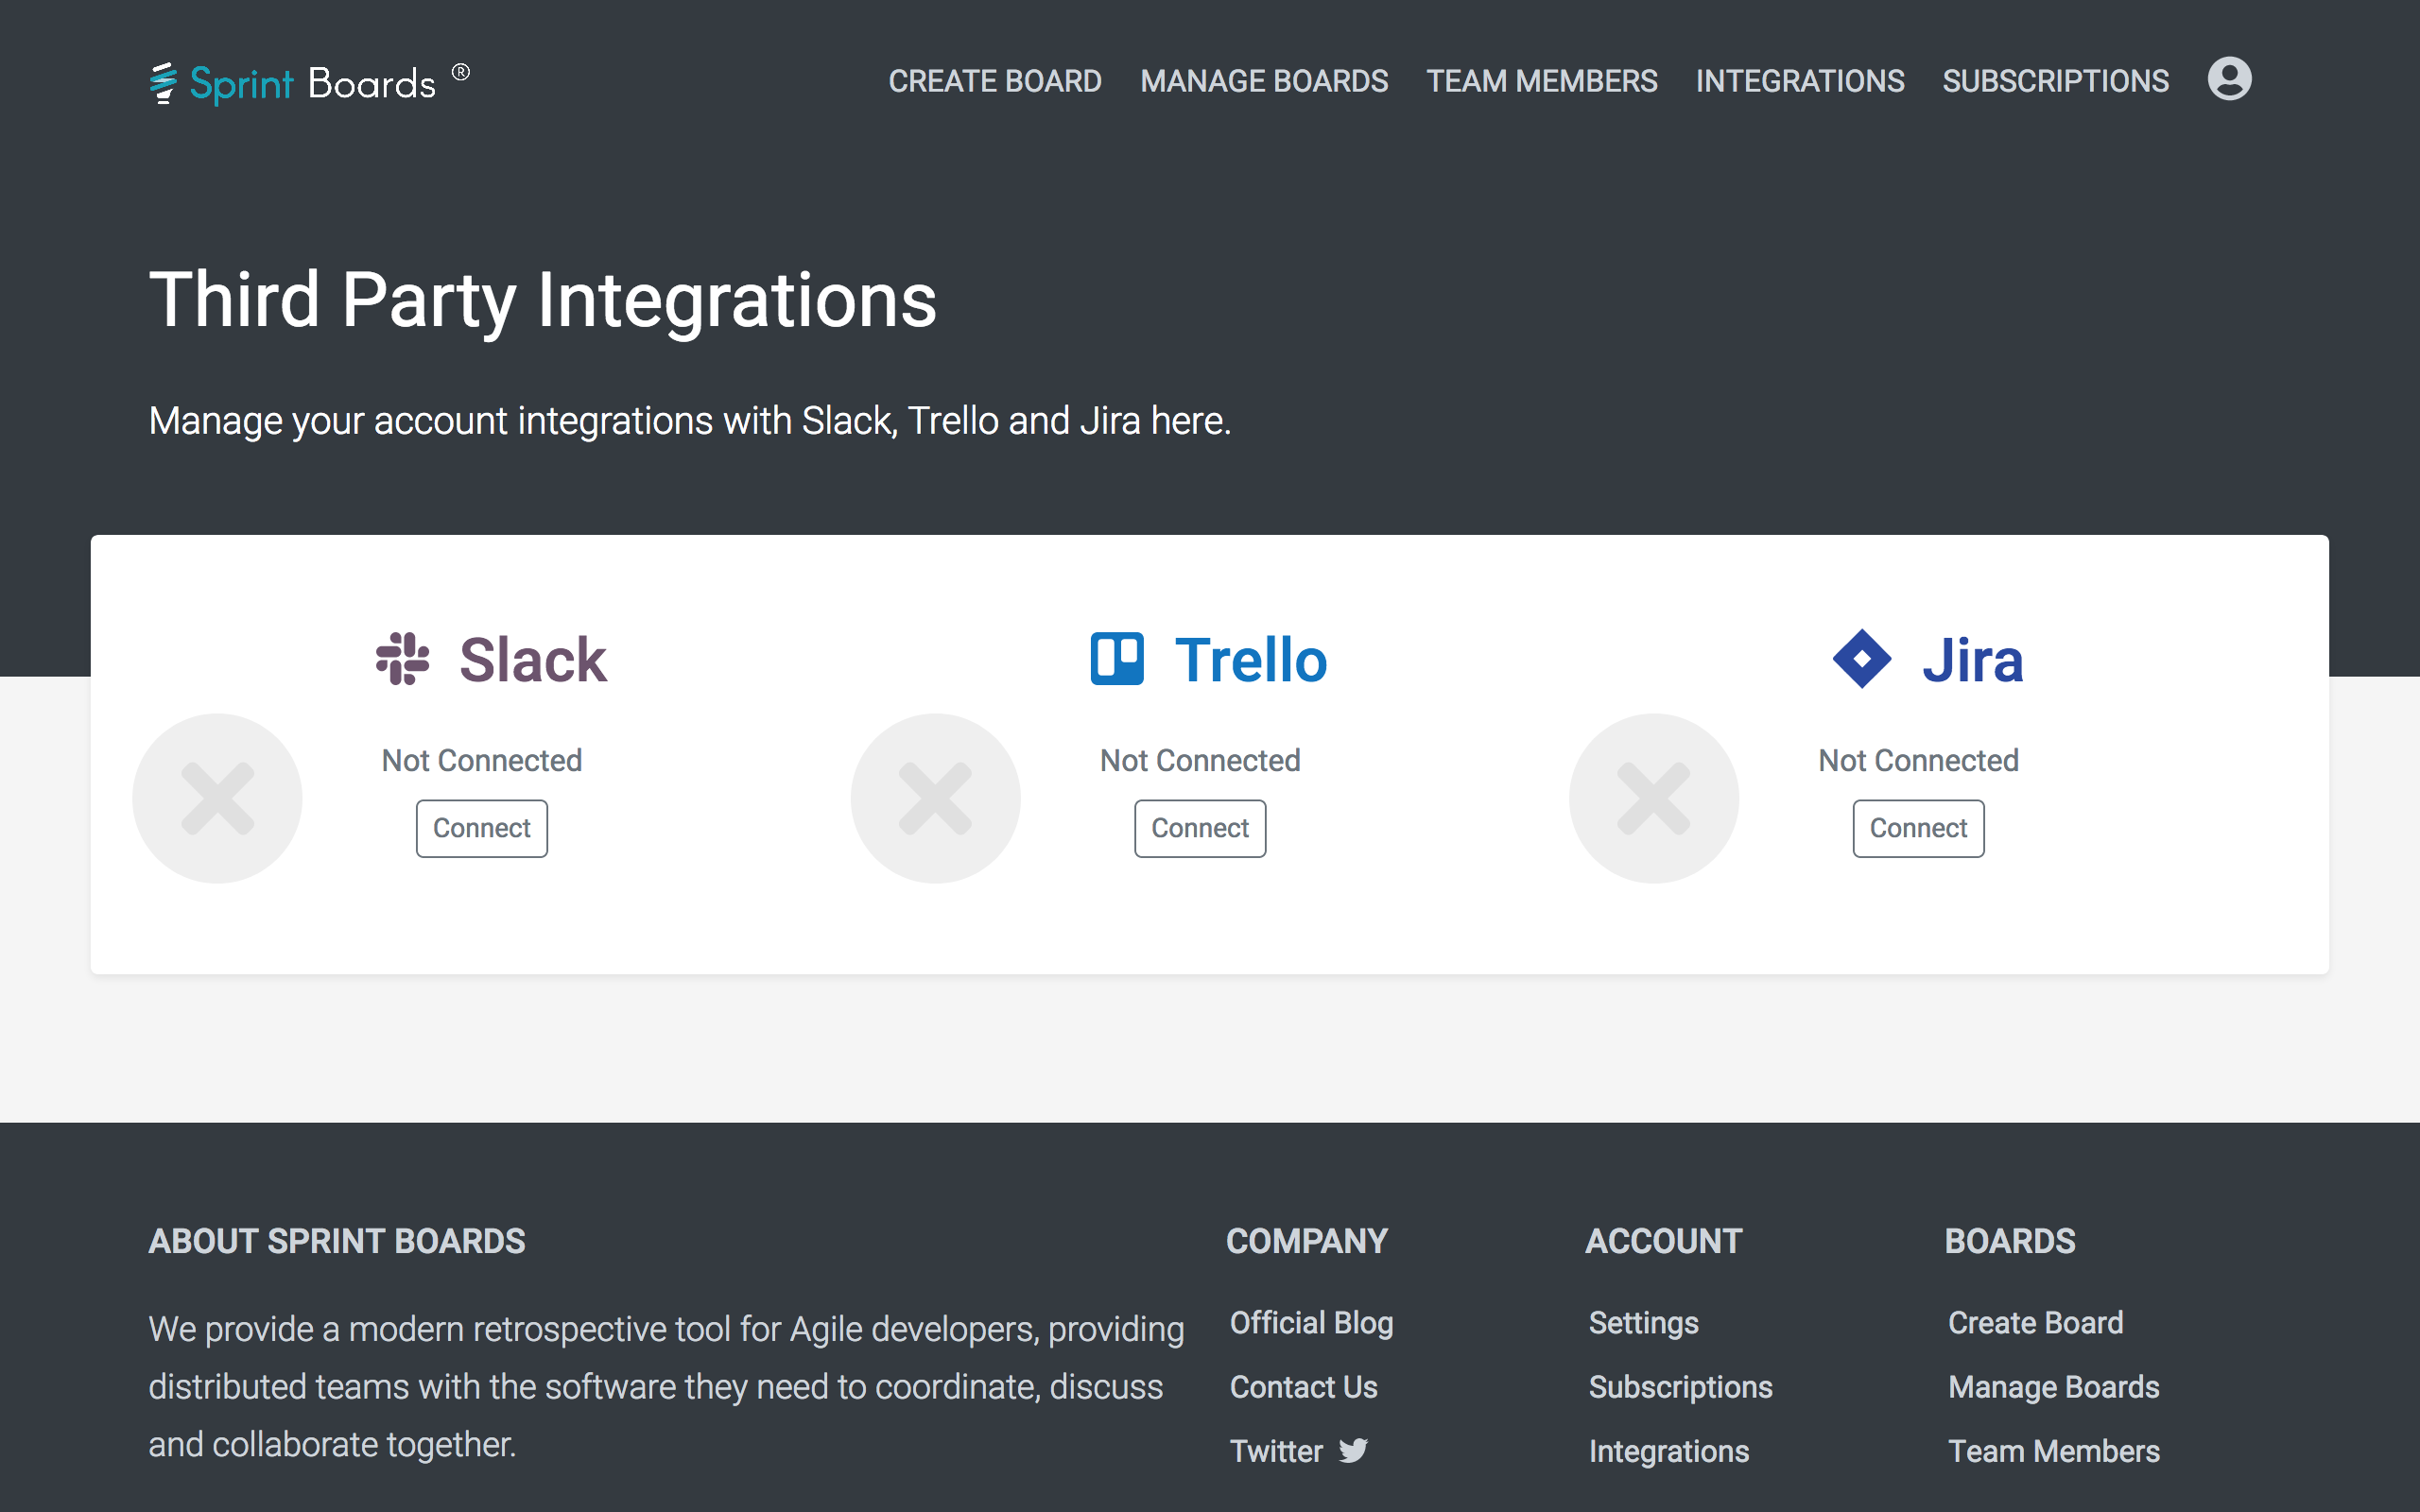The height and width of the screenshot is (1512, 2420).
Task: Click Jira's not-connected X status icon
Action: 1654,798
